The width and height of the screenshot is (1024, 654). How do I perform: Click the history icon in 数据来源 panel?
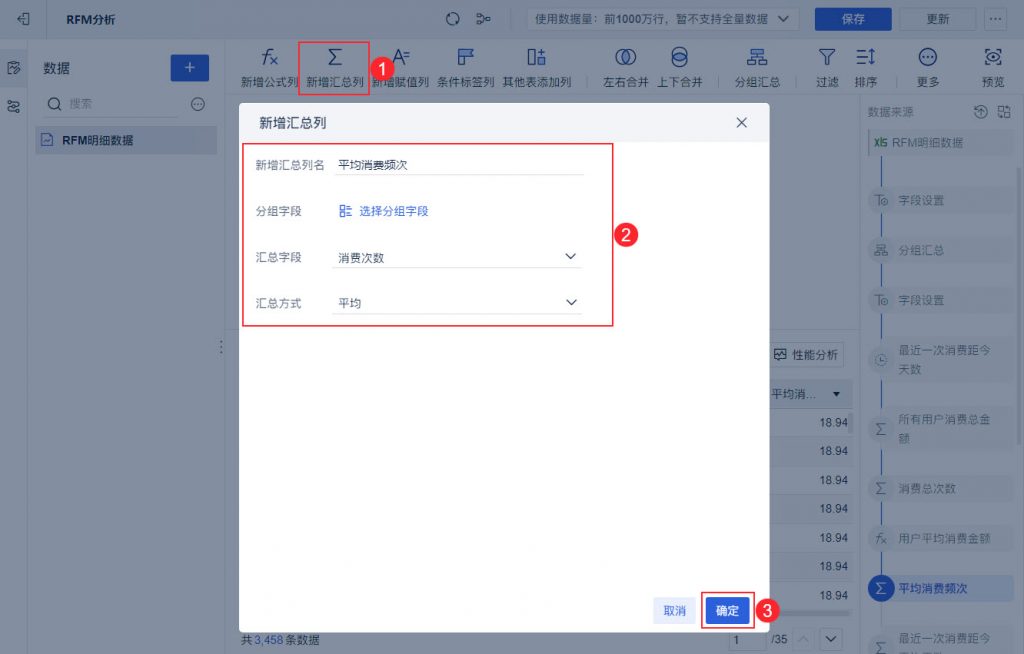click(980, 112)
